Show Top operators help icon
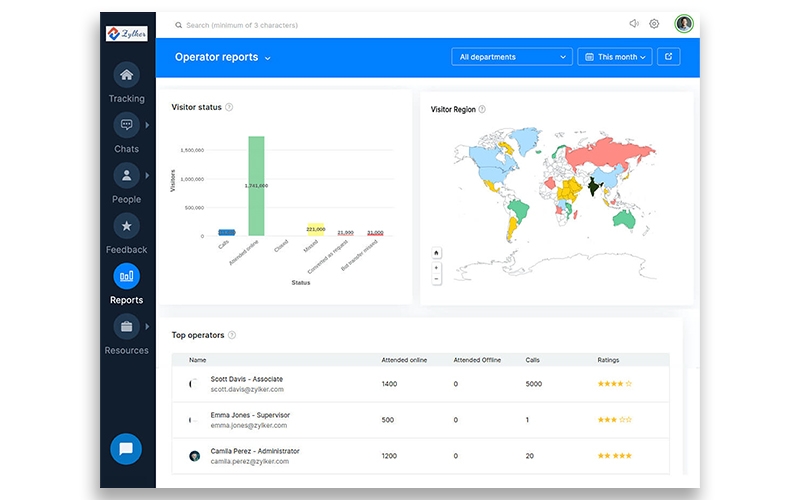 click(232, 335)
